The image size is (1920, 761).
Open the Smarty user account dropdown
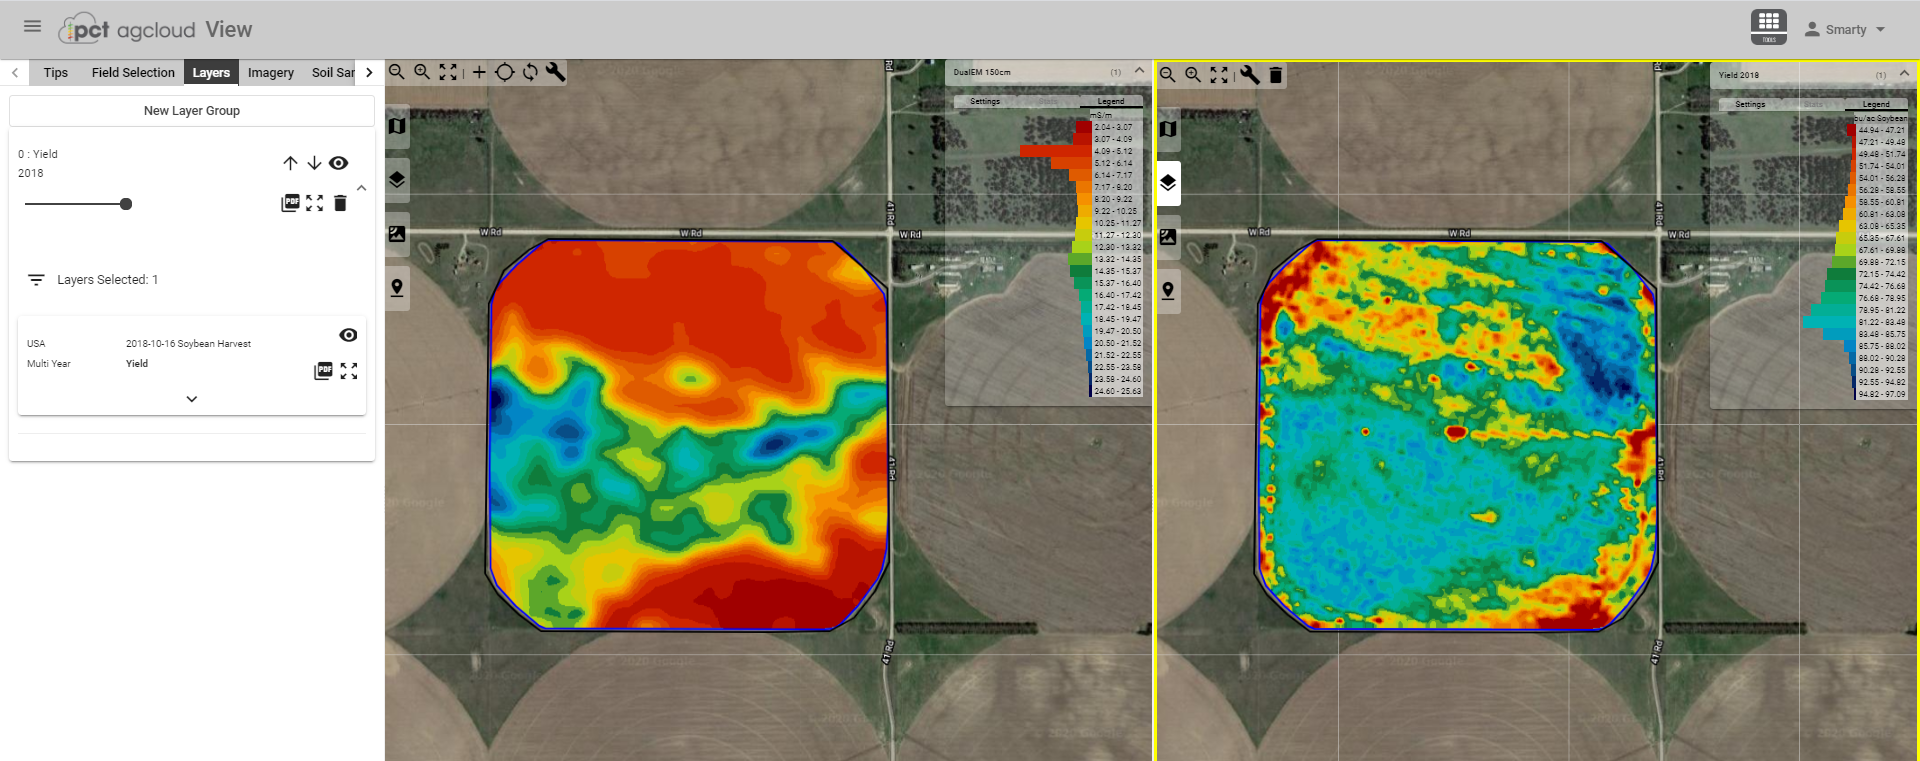click(x=1845, y=29)
